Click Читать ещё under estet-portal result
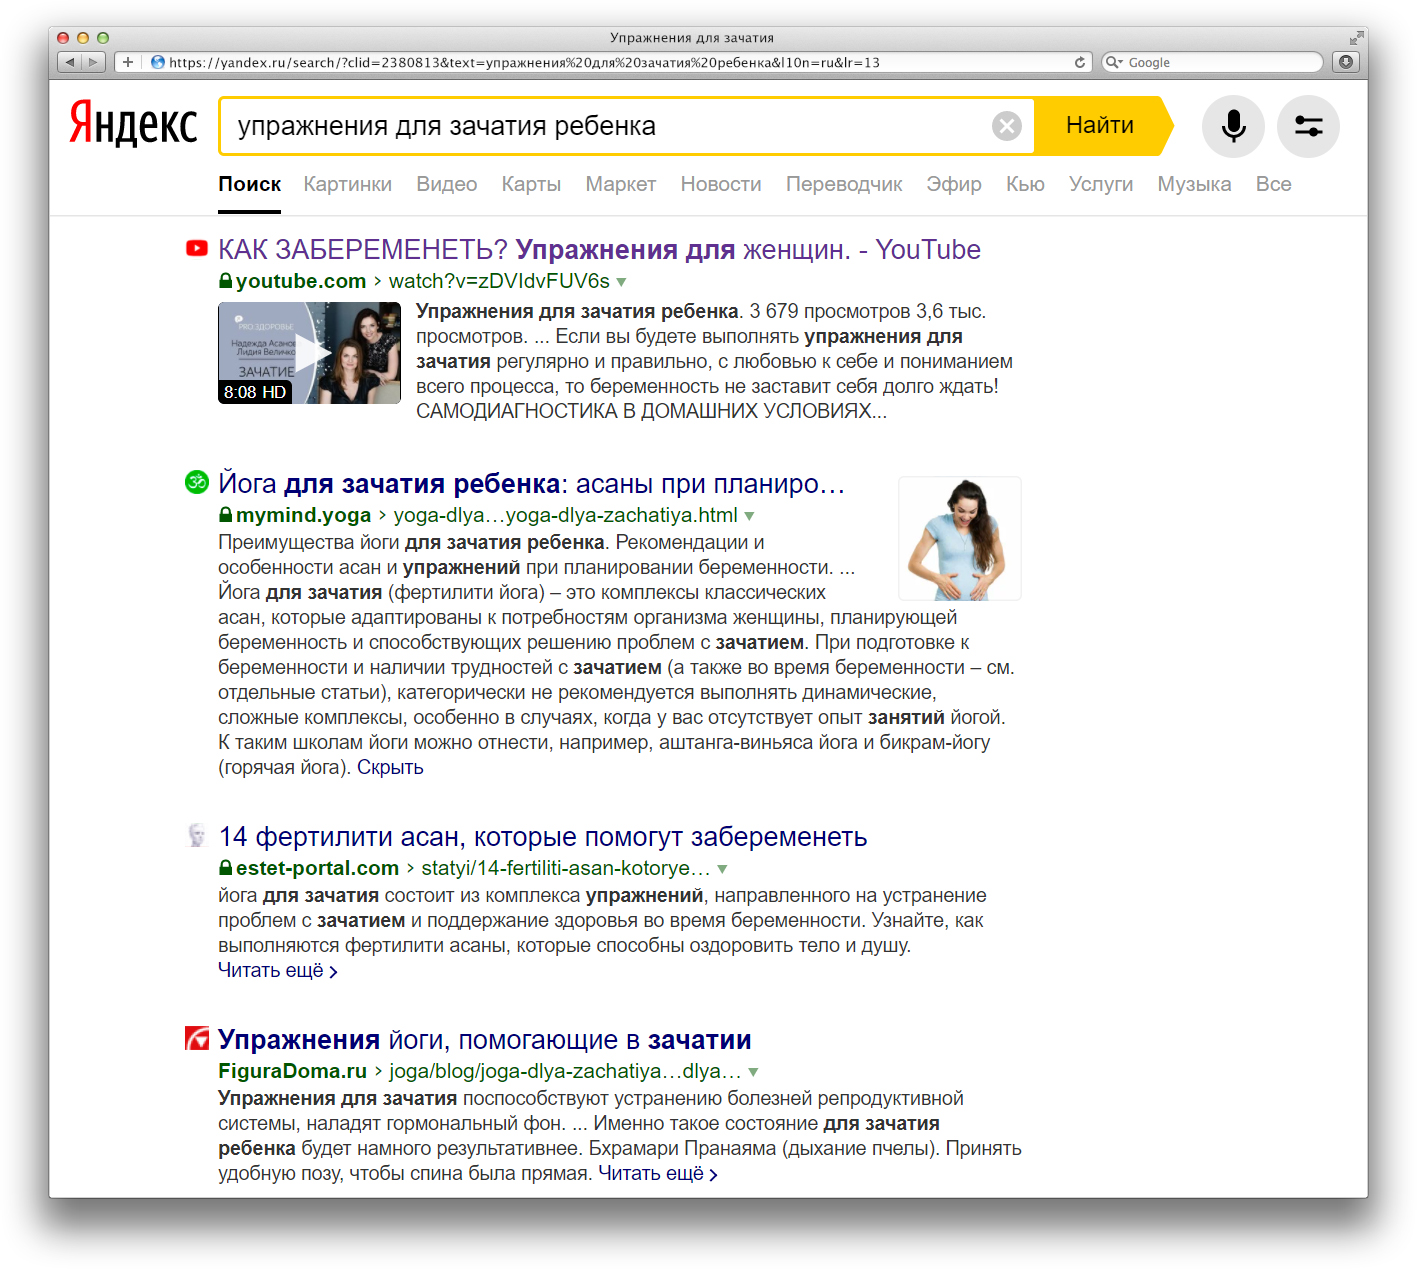This screenshot has height=1269, width=1417. tap(278, 970)
